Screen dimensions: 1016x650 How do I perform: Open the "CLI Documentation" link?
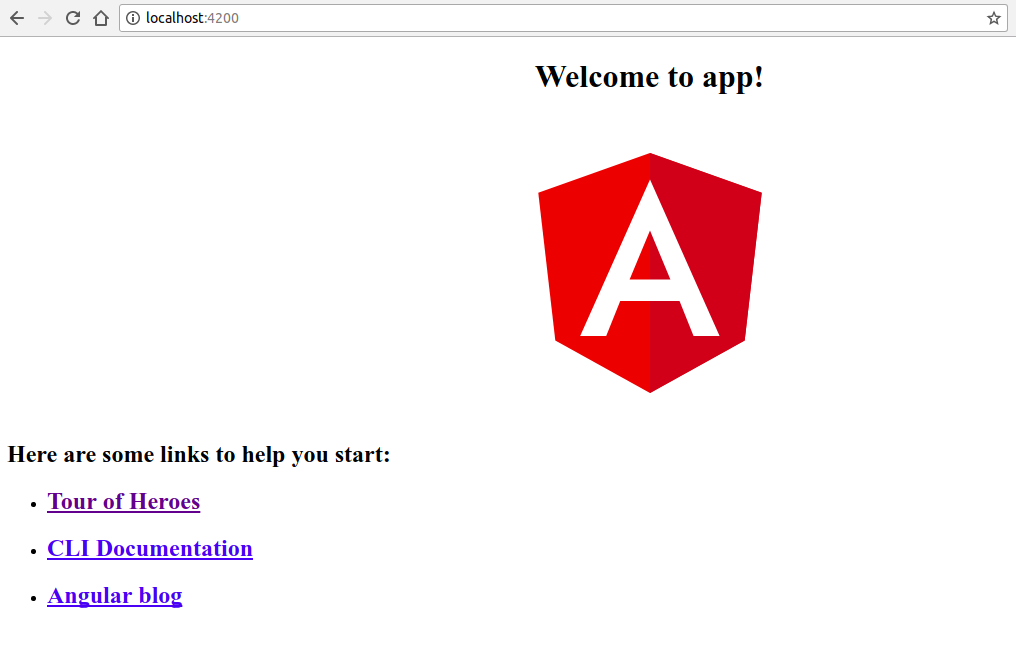pyautogui.click(x=150, y=548)
